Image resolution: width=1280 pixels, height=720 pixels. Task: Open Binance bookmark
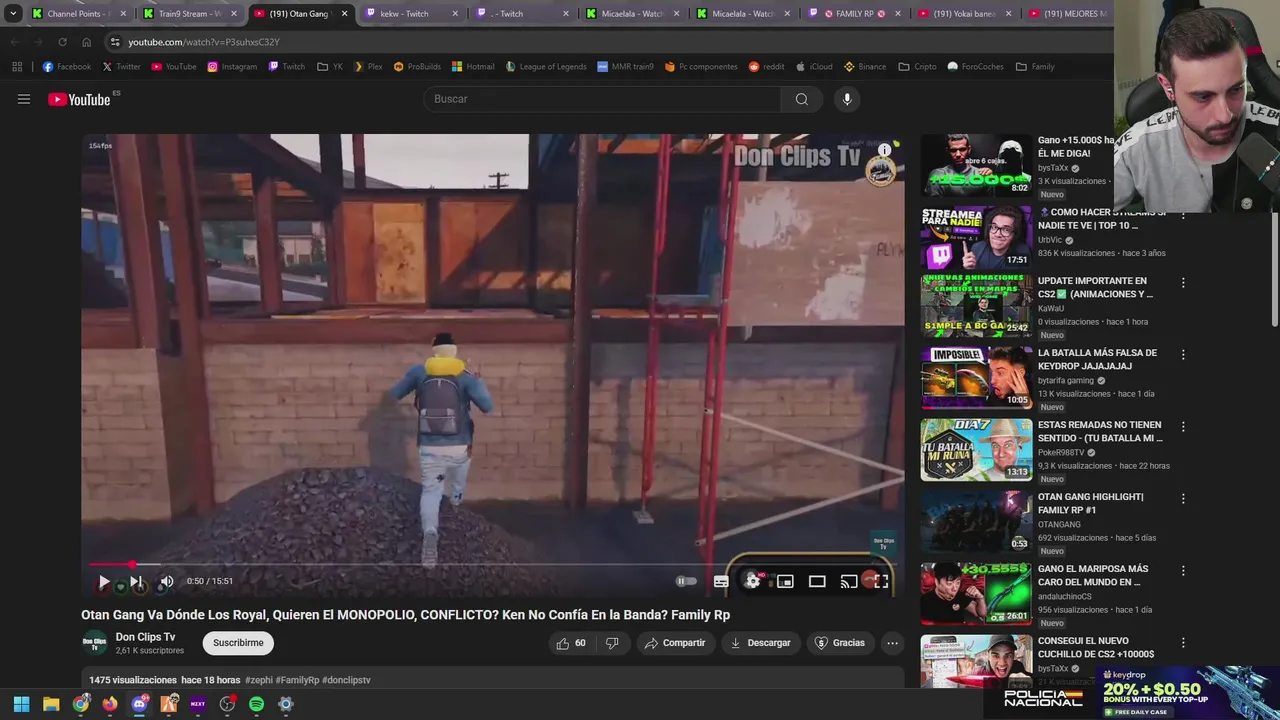(x=865, y=67)
